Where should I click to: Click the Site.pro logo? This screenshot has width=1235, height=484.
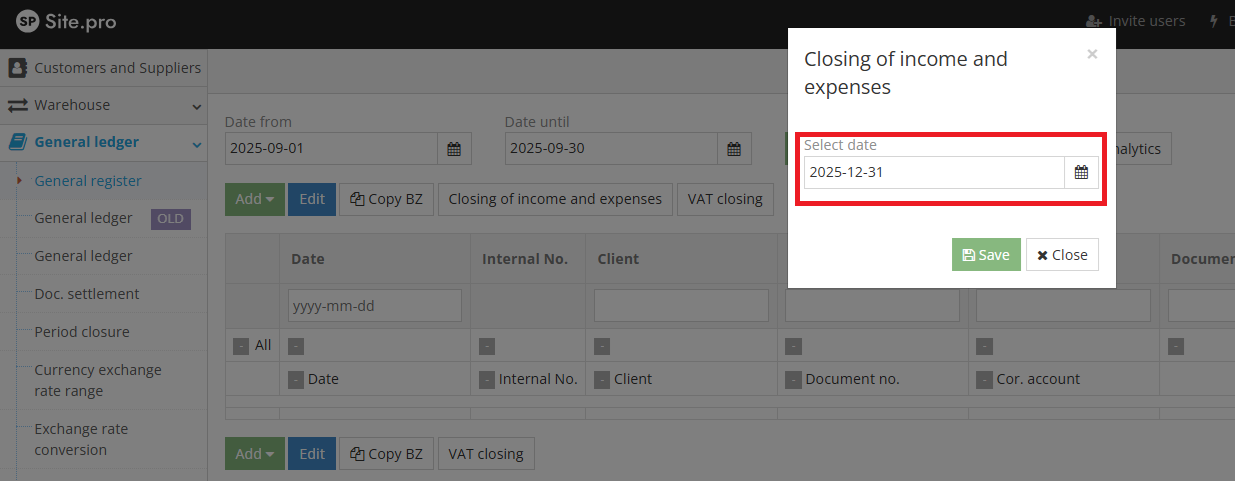(65, 20)
